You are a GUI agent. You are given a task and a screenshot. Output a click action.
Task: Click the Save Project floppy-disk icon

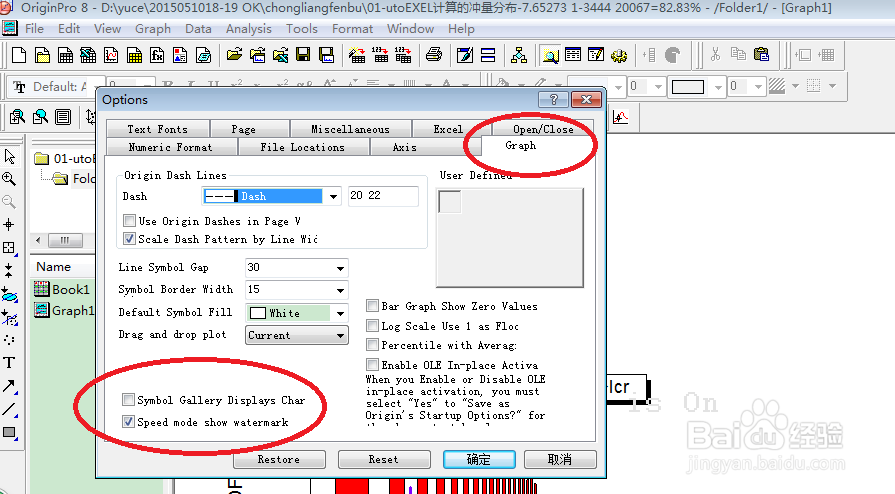(303, 55)
